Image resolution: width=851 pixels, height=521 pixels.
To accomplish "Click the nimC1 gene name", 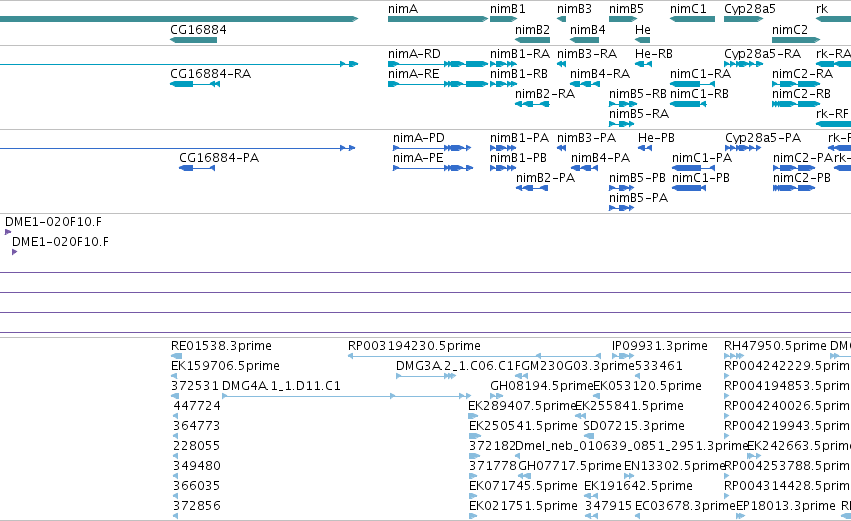I will point(688,9).
